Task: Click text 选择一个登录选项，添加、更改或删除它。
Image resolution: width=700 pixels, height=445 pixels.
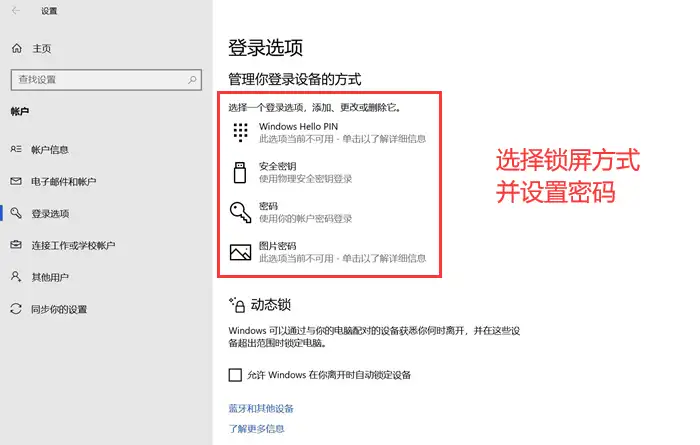Action: point(315,108)
